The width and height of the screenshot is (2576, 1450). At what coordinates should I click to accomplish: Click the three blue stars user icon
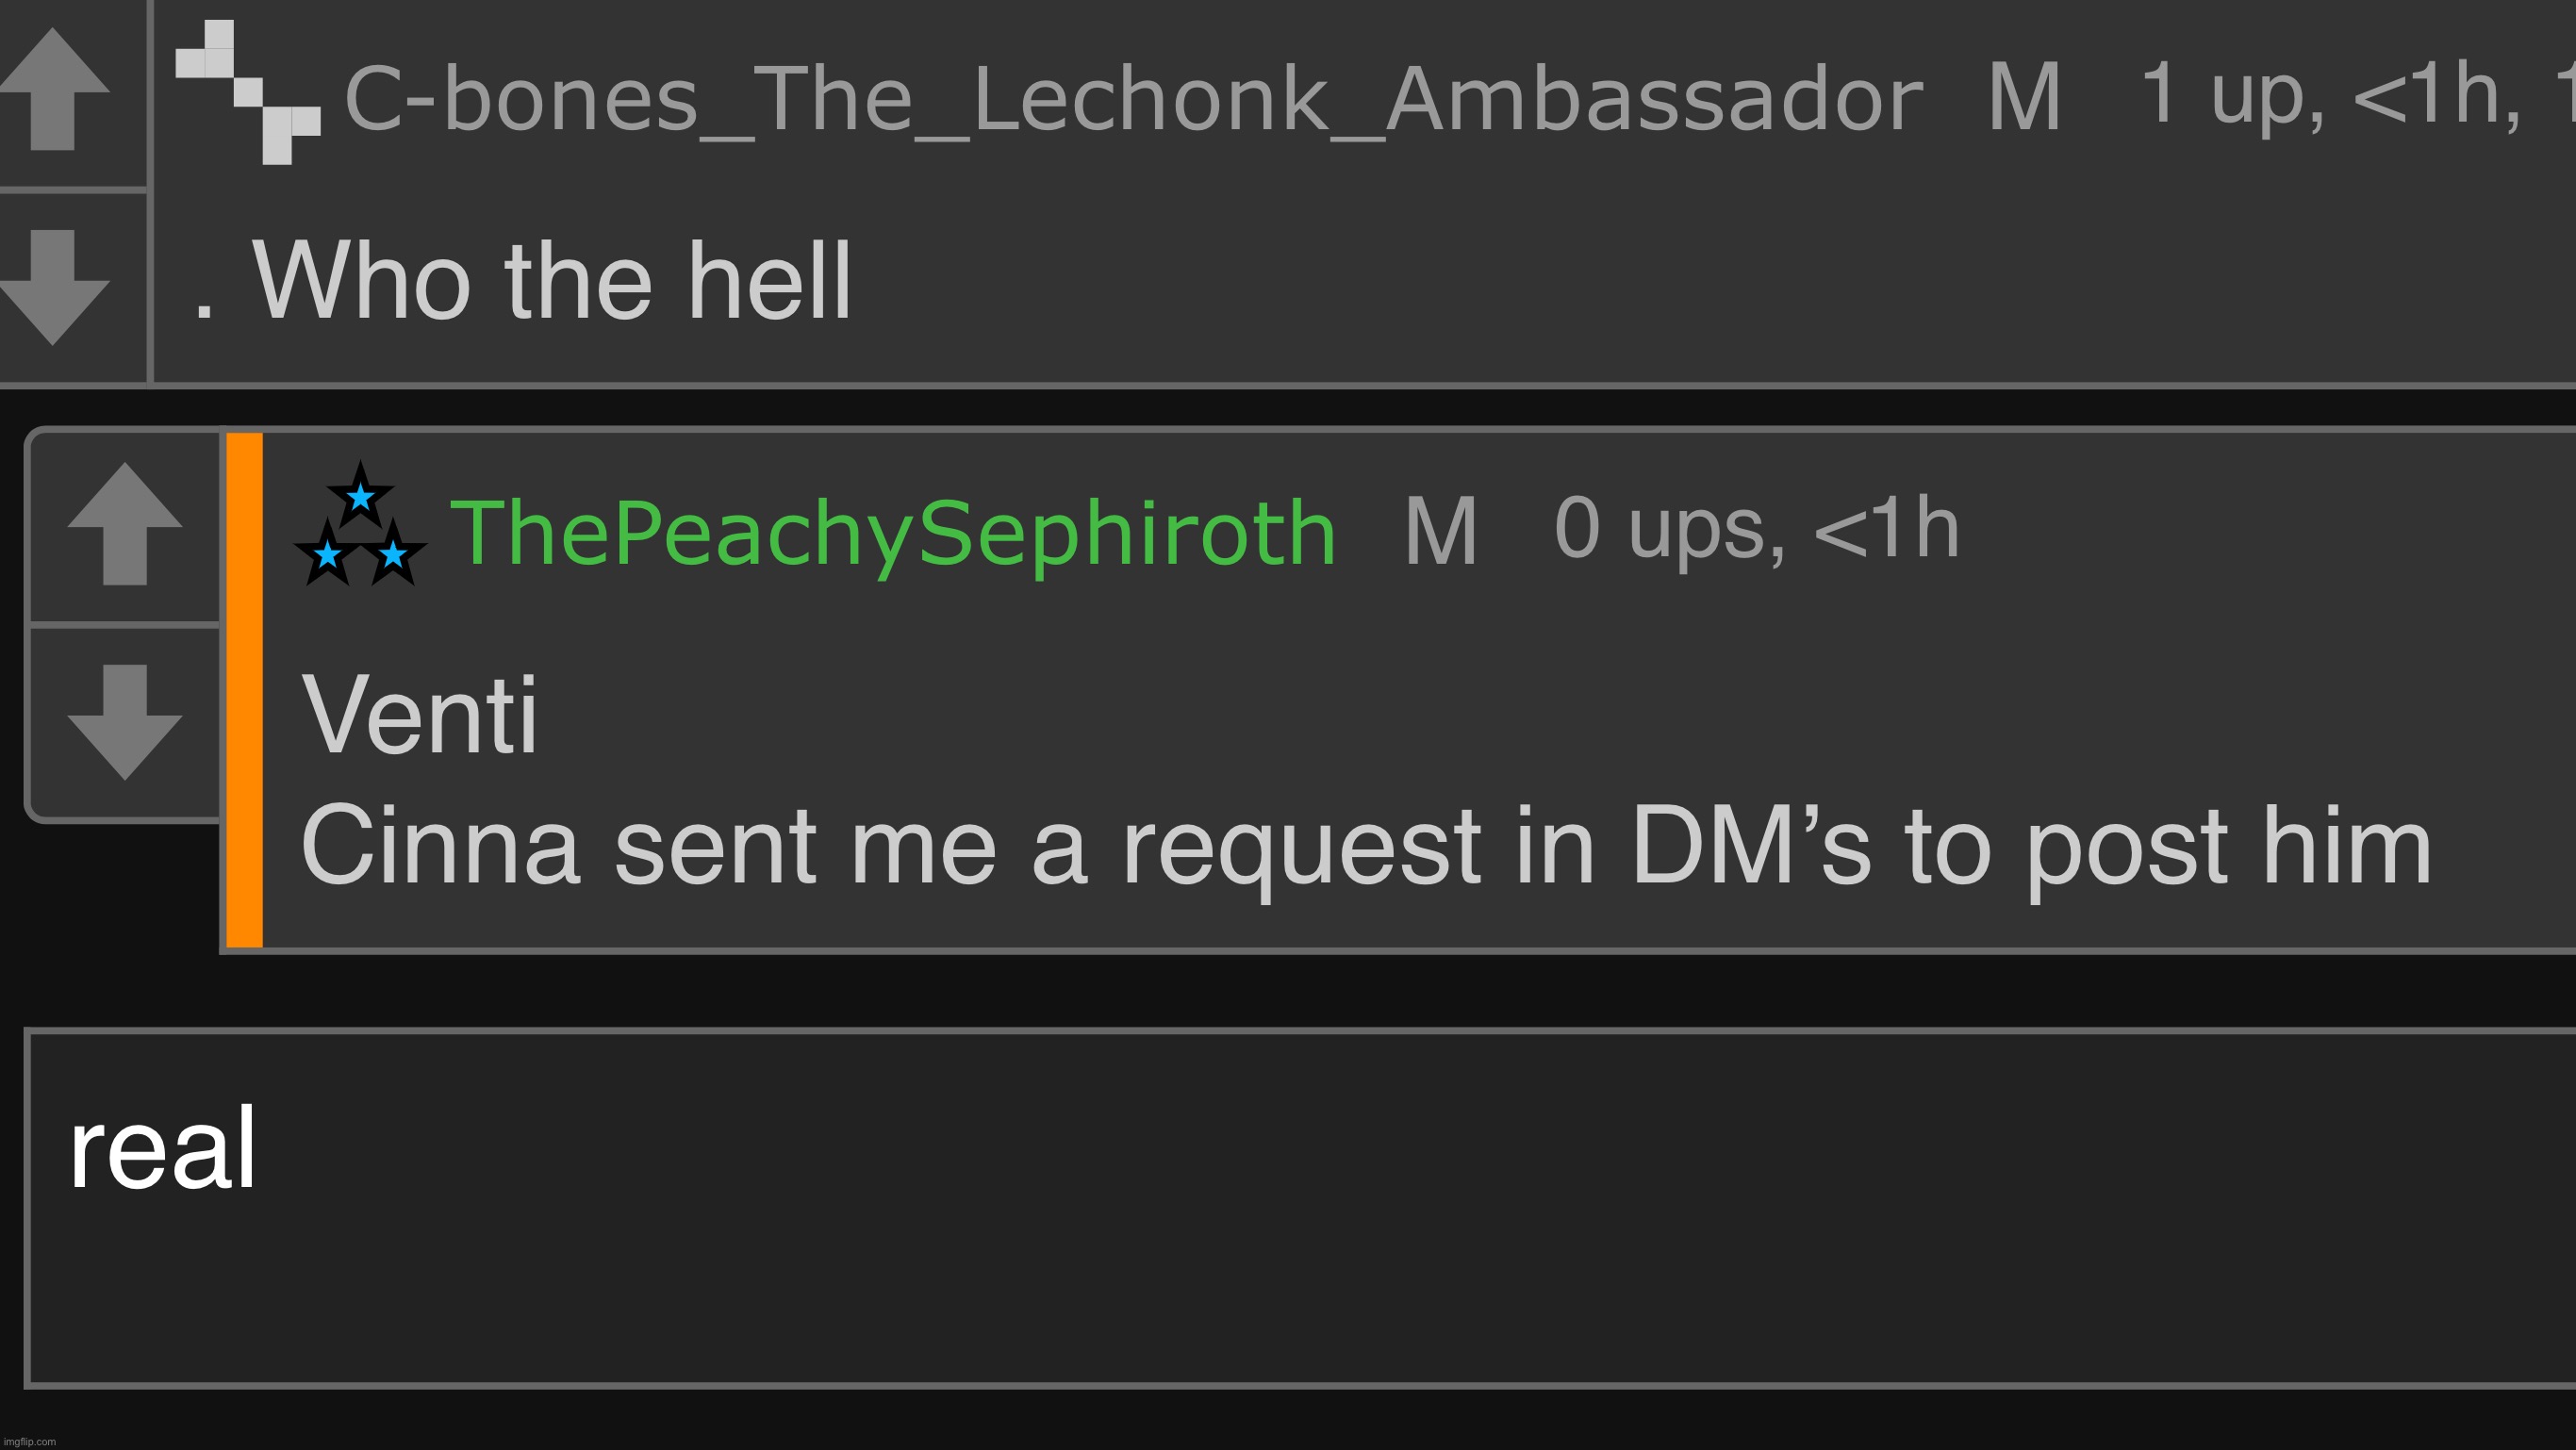click(x=360, y=524)
